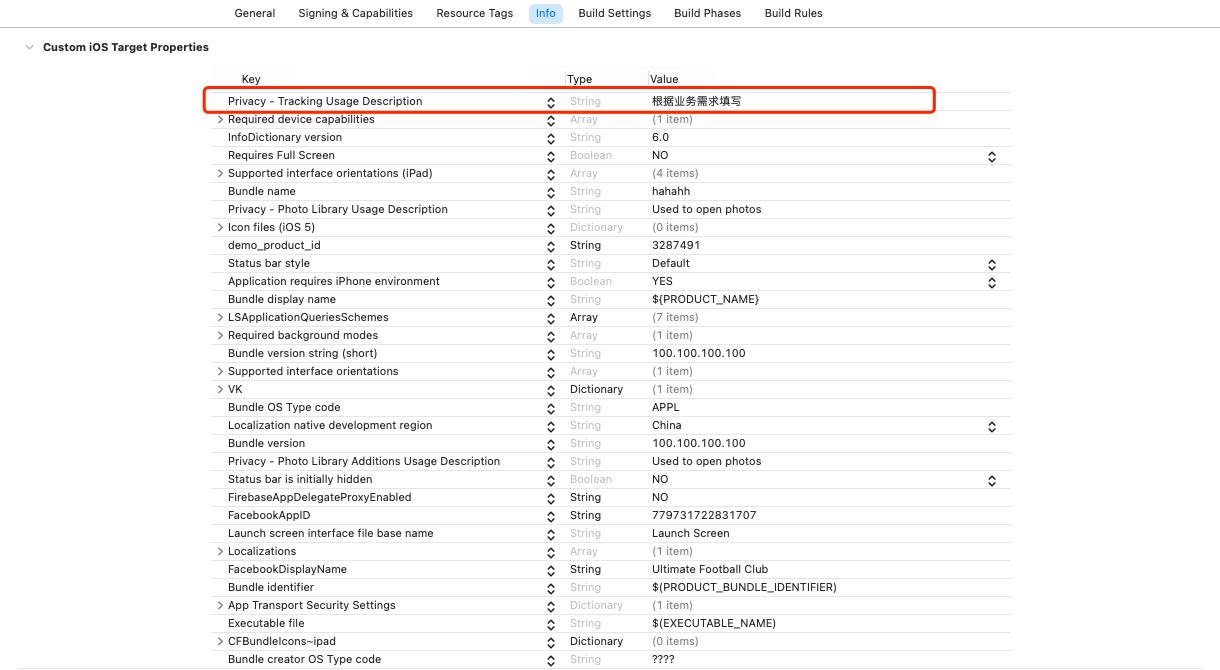Expand Supported interface orientations (iPad) row

221,173
